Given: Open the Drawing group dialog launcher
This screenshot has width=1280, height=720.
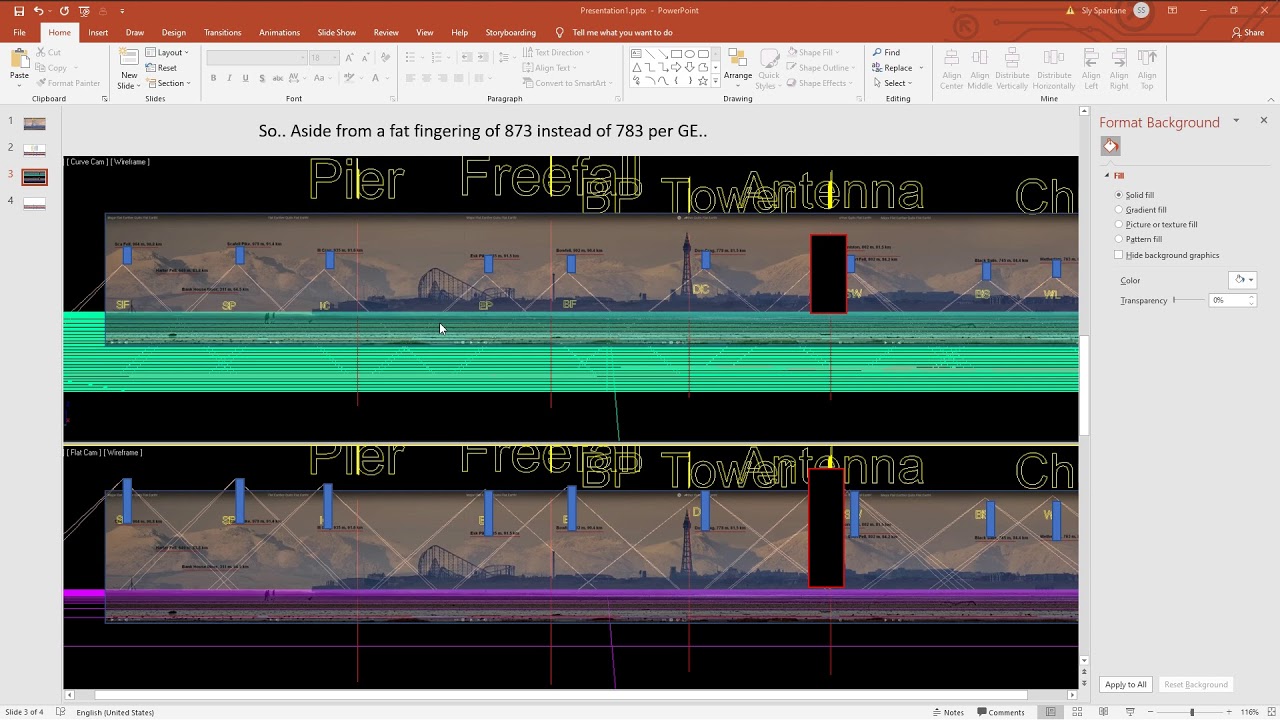Looking at the screenshot, I should pyautogui.click(x=859, y=99).
